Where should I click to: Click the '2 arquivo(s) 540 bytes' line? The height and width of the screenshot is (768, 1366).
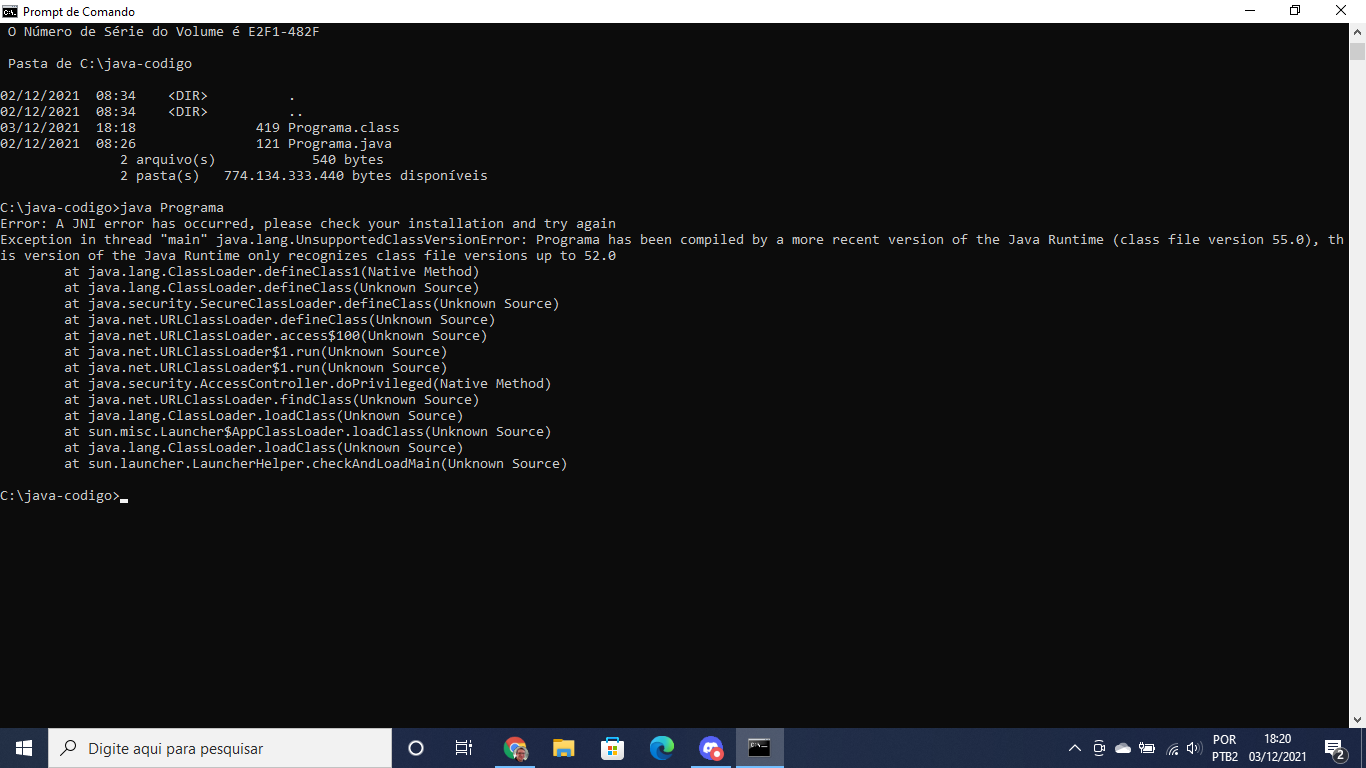(252, 160)
